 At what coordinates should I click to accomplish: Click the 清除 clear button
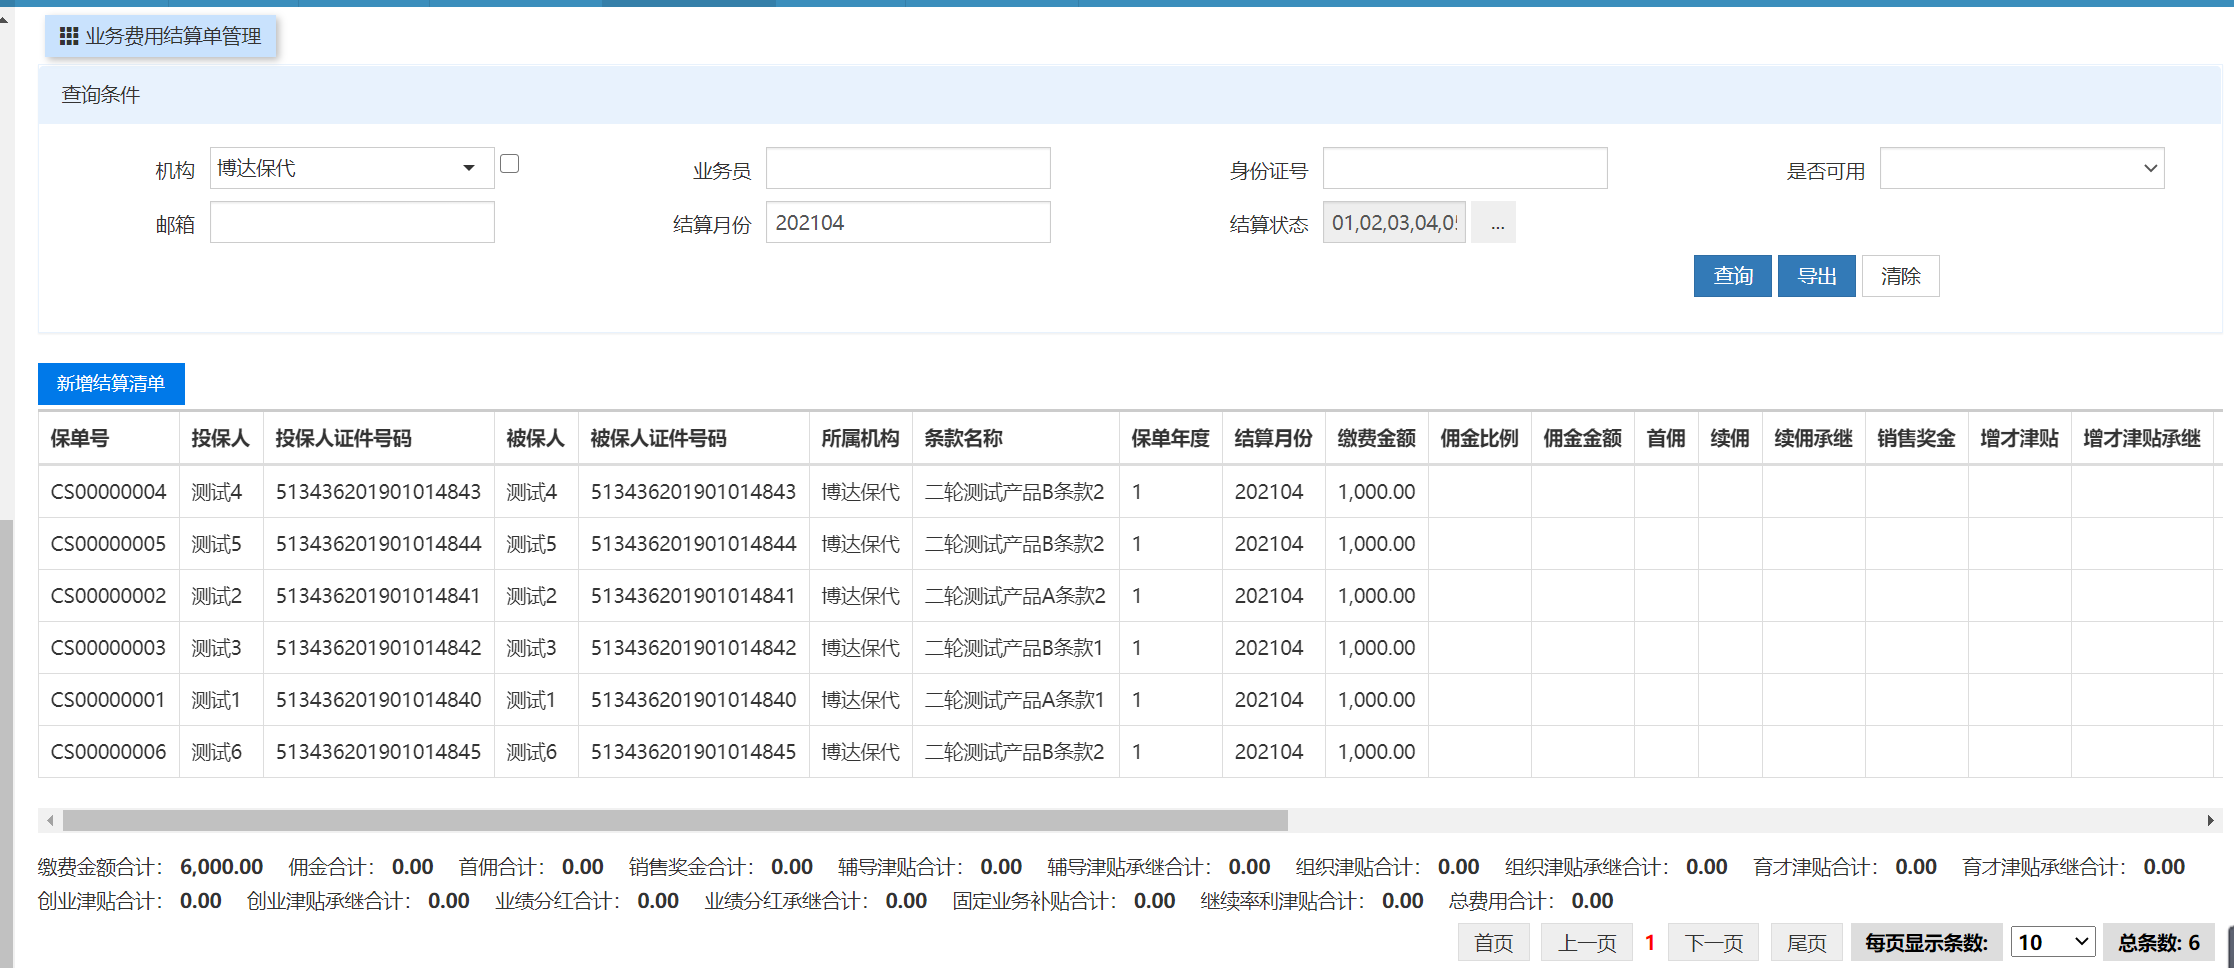click(1899, 277)
